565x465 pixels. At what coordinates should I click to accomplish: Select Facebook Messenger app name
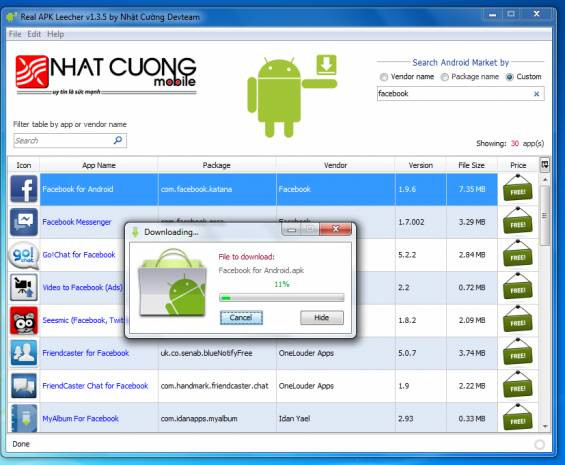pyautogui.click(x=77, y=222)
